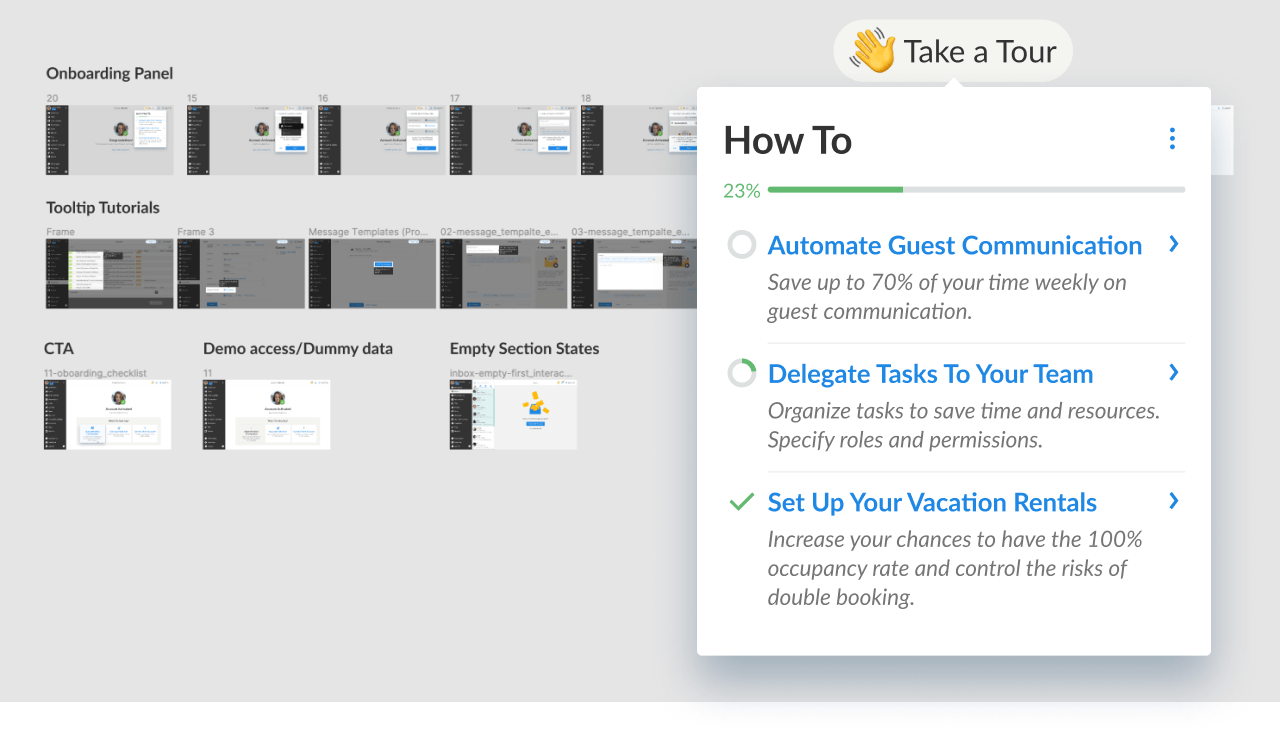Expand Delegate Tasks To Your Team chevron

click(x=1174, y=373)
